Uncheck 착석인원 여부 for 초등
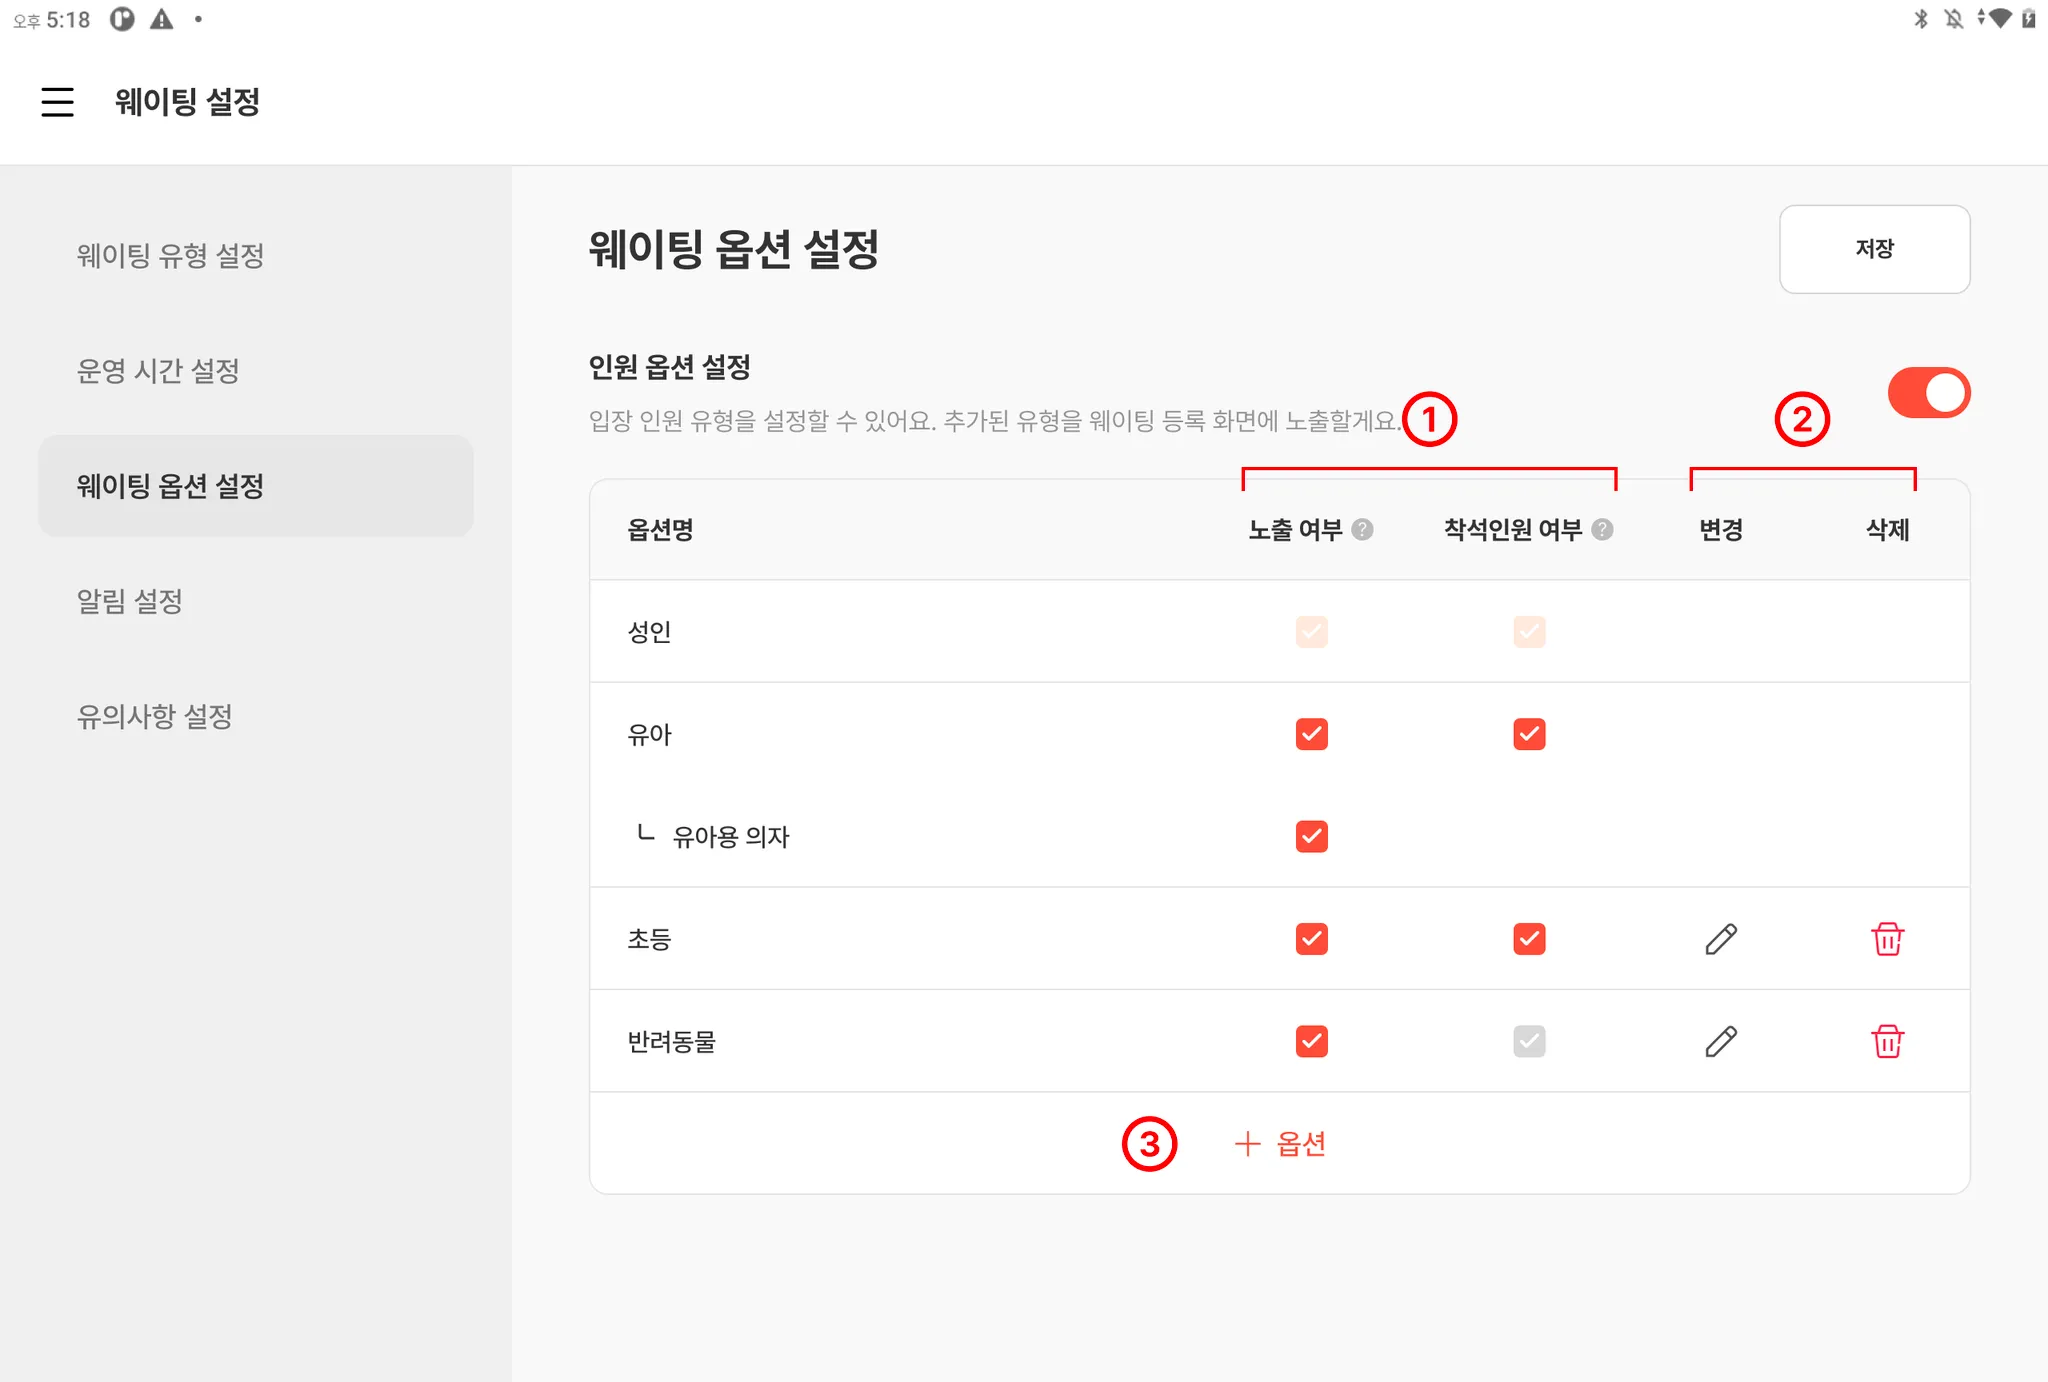This screenshot has width=2048, height=1382. 1529,939
